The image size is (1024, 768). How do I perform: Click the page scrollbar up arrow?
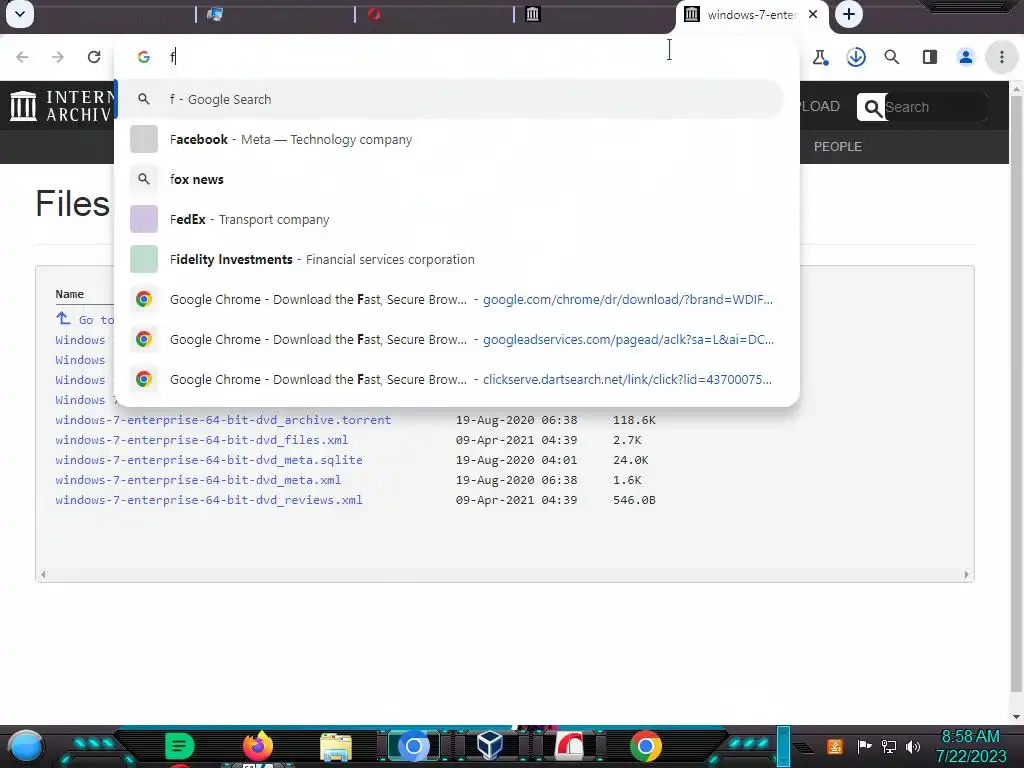pos(1016,88)
